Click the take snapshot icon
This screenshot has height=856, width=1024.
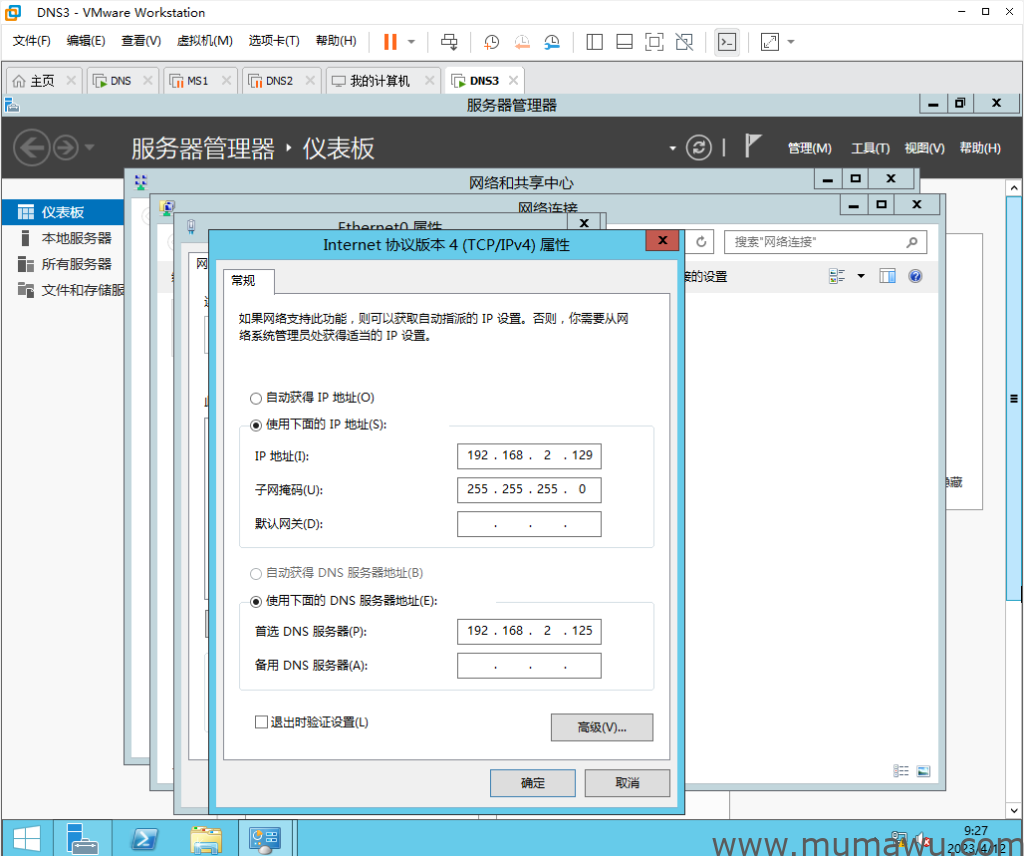(x=491, y=42)
